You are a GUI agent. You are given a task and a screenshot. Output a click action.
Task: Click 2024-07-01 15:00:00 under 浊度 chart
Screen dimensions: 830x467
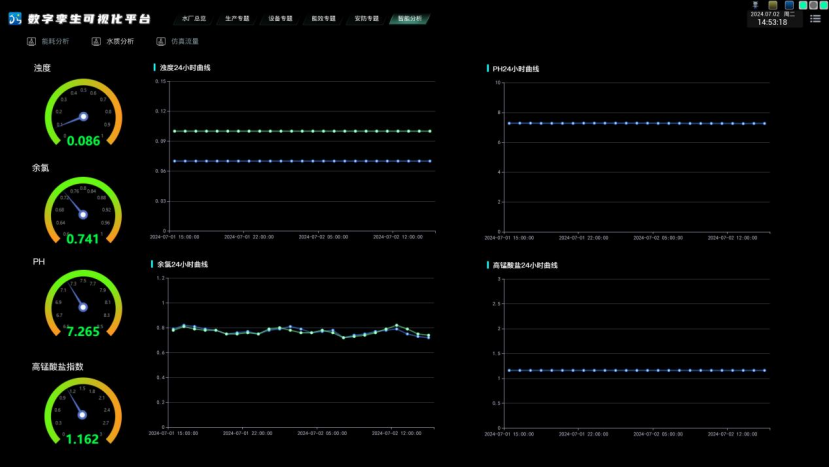174,237
